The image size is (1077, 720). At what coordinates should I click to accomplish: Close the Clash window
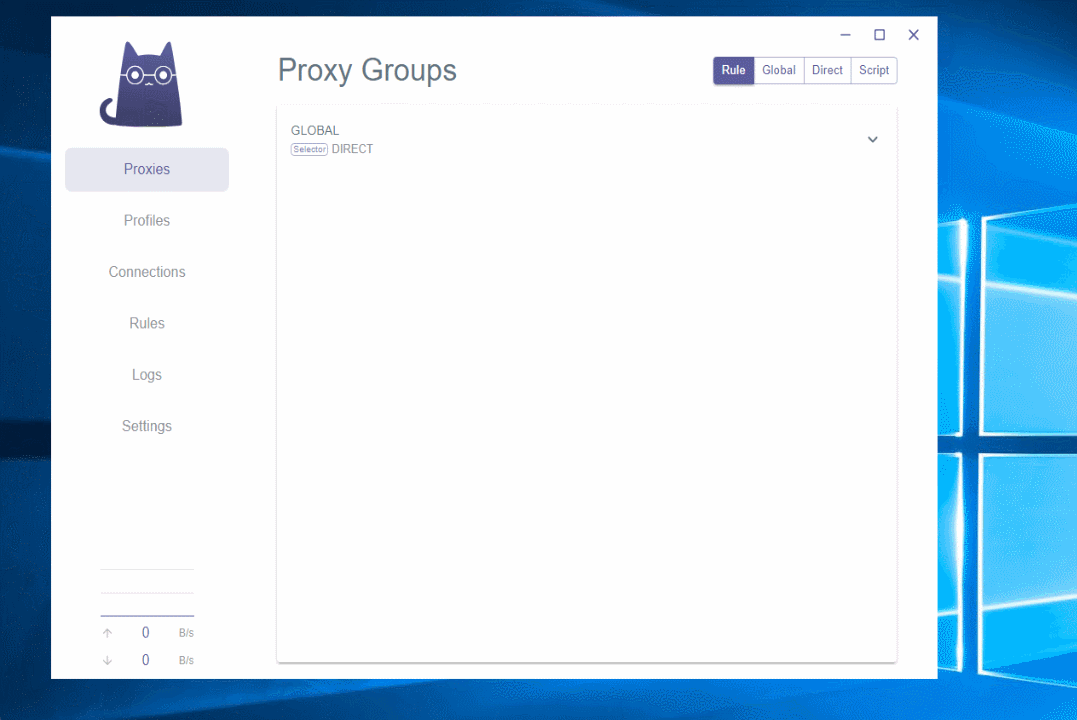pyautogui.click(x=913, y=35)
